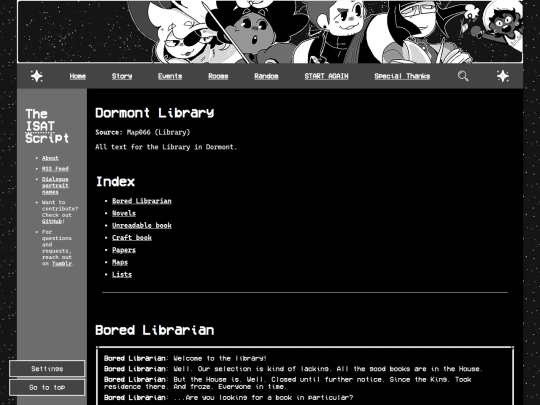
Task: Jump to Novels index entry
Action: point(124,213)
